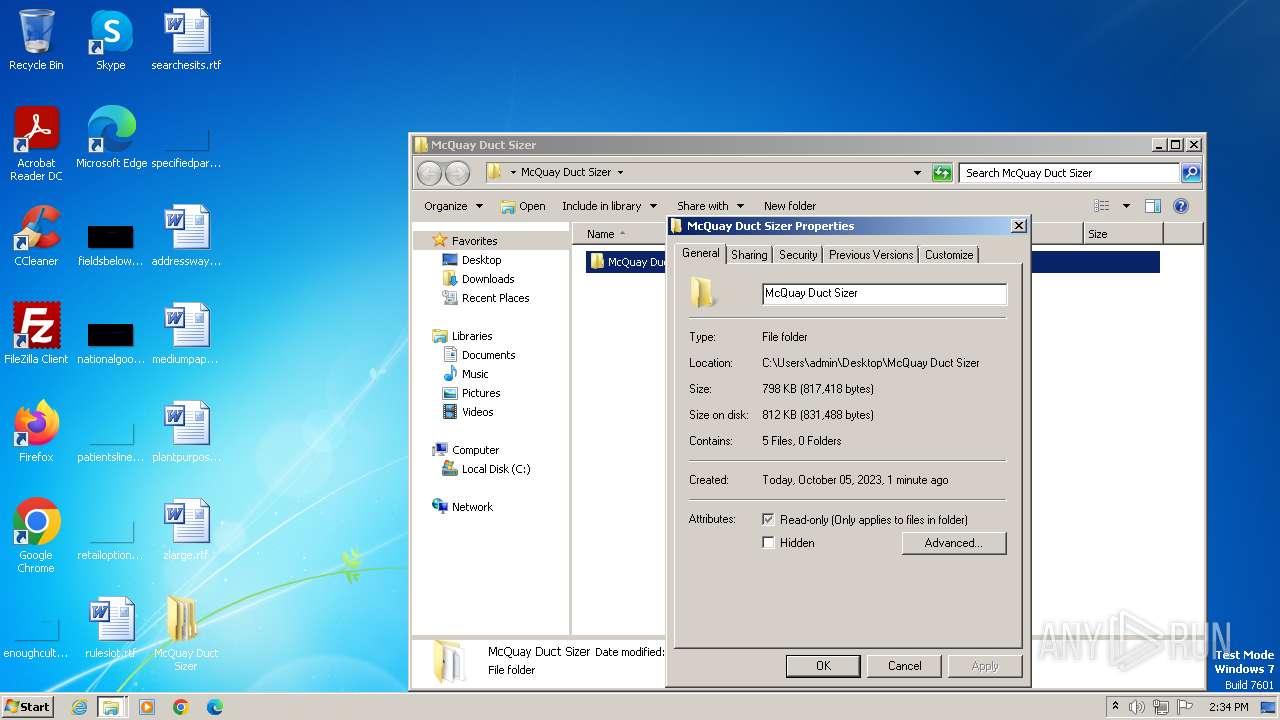Open Explorer help question mark icon
The image size is (1280, 720).
[x=1180, y=206]
